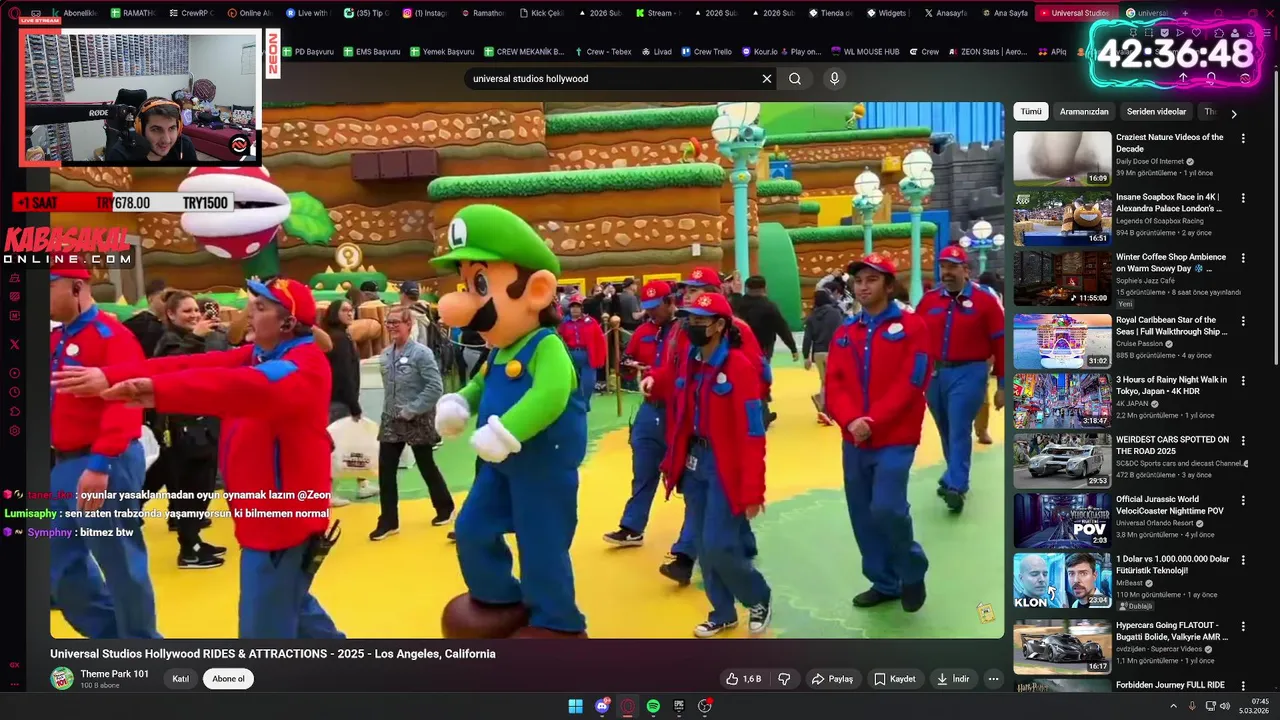
Task: Open options for Craziest Nature Videos
Action: coord(1243,139)
